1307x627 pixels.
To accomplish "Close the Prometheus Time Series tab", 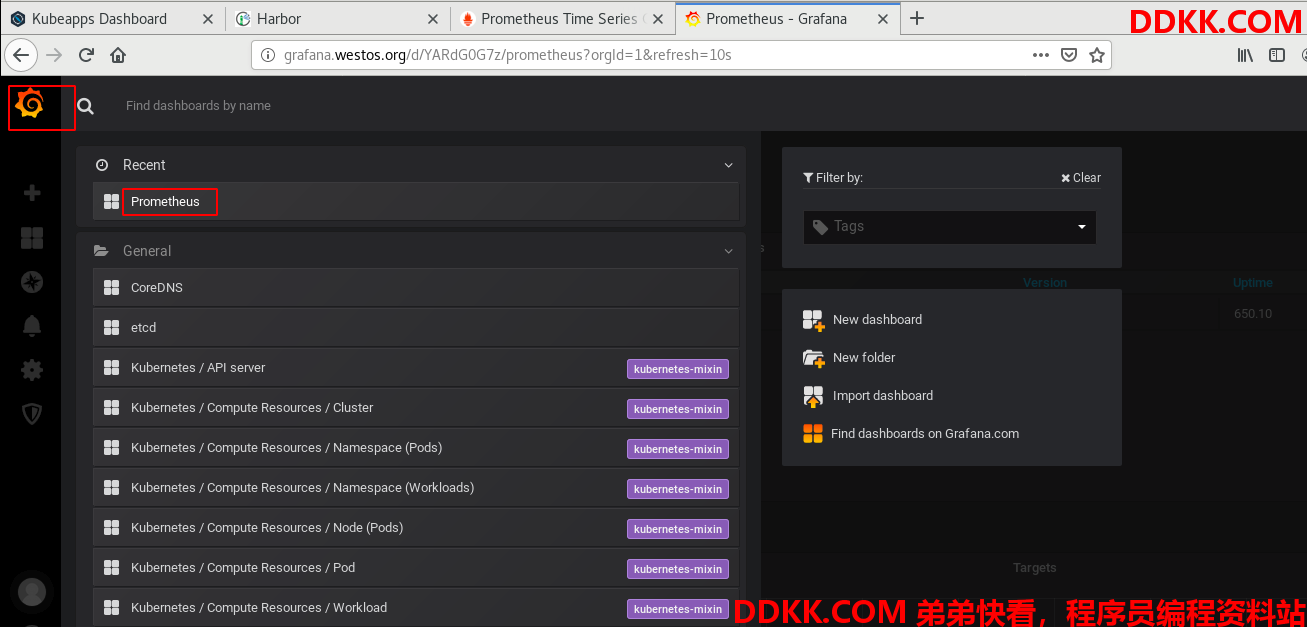I will 657,19.
